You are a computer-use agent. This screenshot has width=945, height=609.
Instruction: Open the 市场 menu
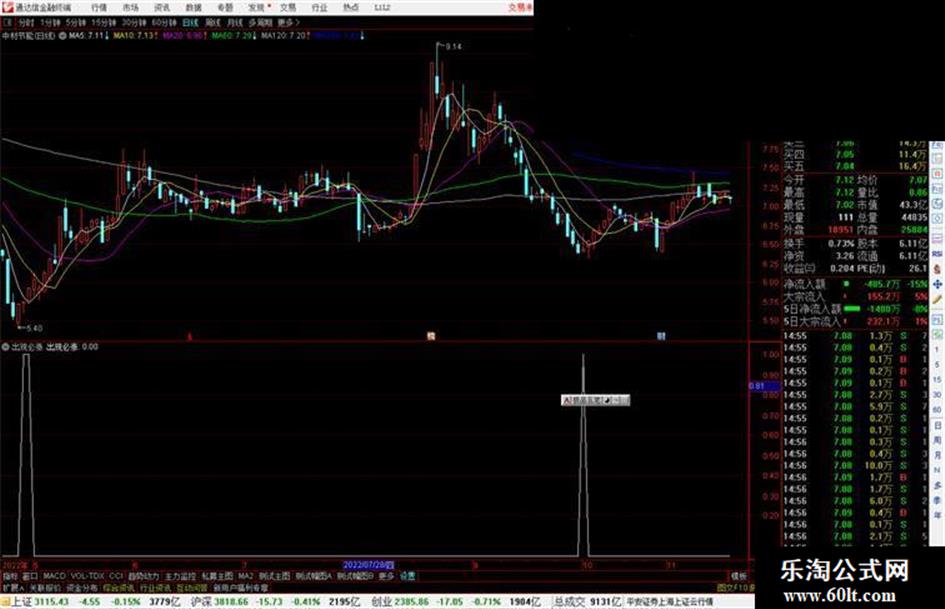(131, 8)
